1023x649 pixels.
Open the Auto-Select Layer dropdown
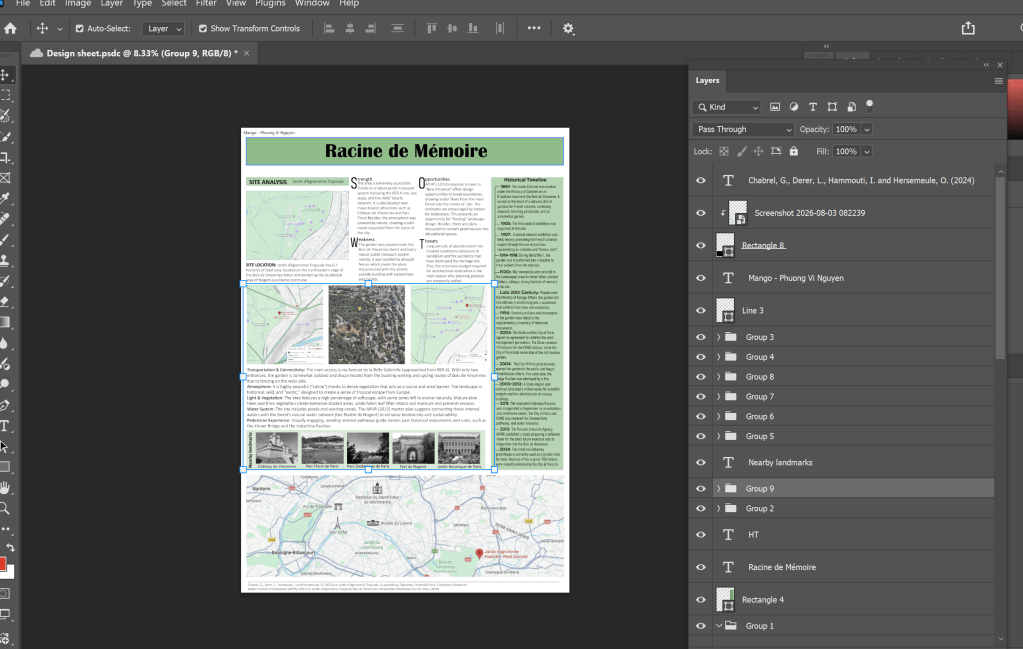click(x=163, y=29)
